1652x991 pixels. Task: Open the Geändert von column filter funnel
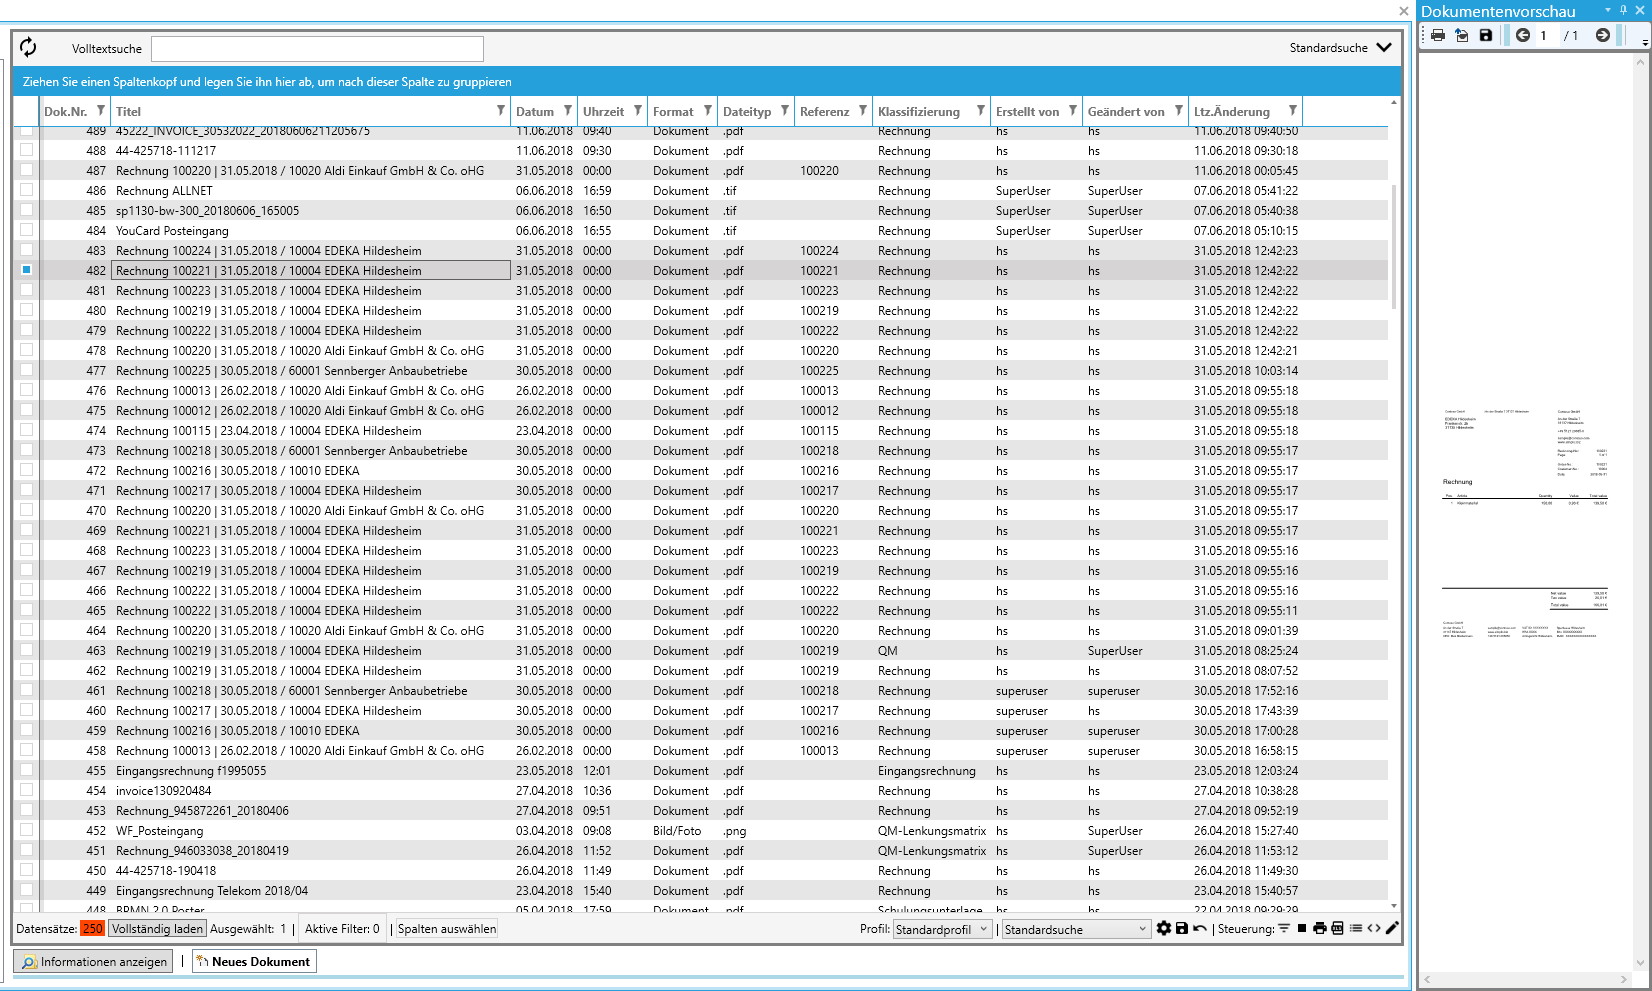coord(1179,110)
